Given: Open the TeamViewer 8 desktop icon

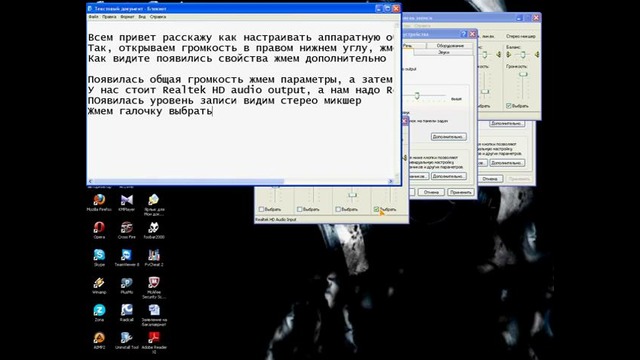Looking at the screenshot, I should (x=127, y=255).
